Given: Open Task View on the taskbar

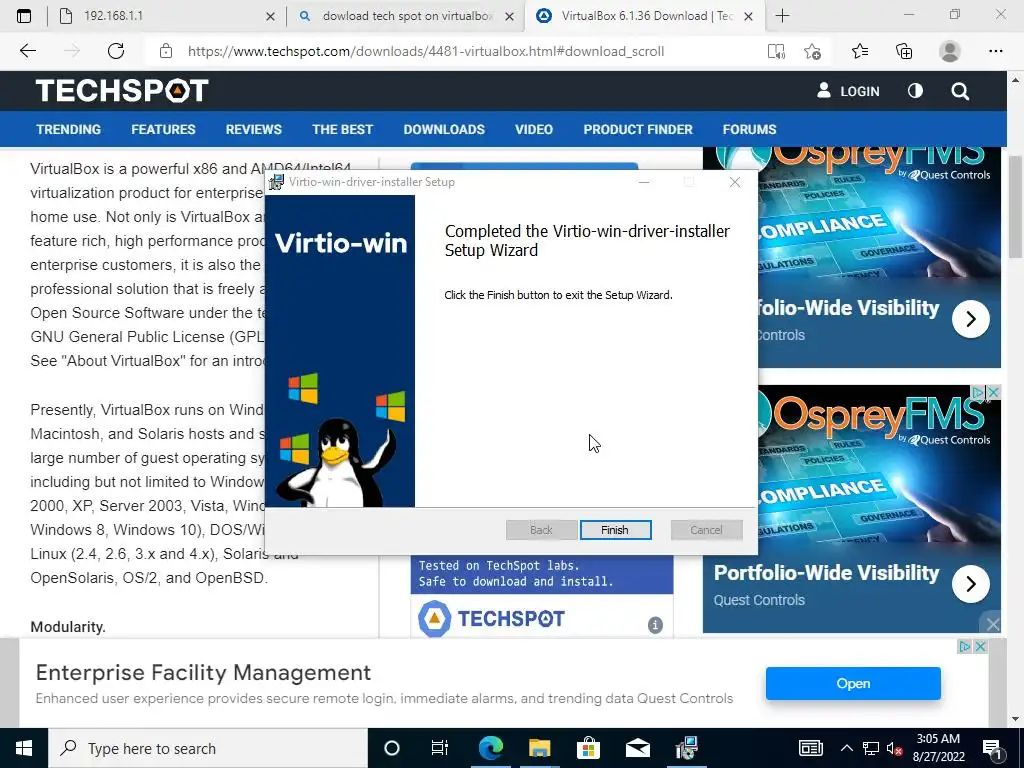Looking at the screenshot, I should pyautogui.click(x=440, y=748).
